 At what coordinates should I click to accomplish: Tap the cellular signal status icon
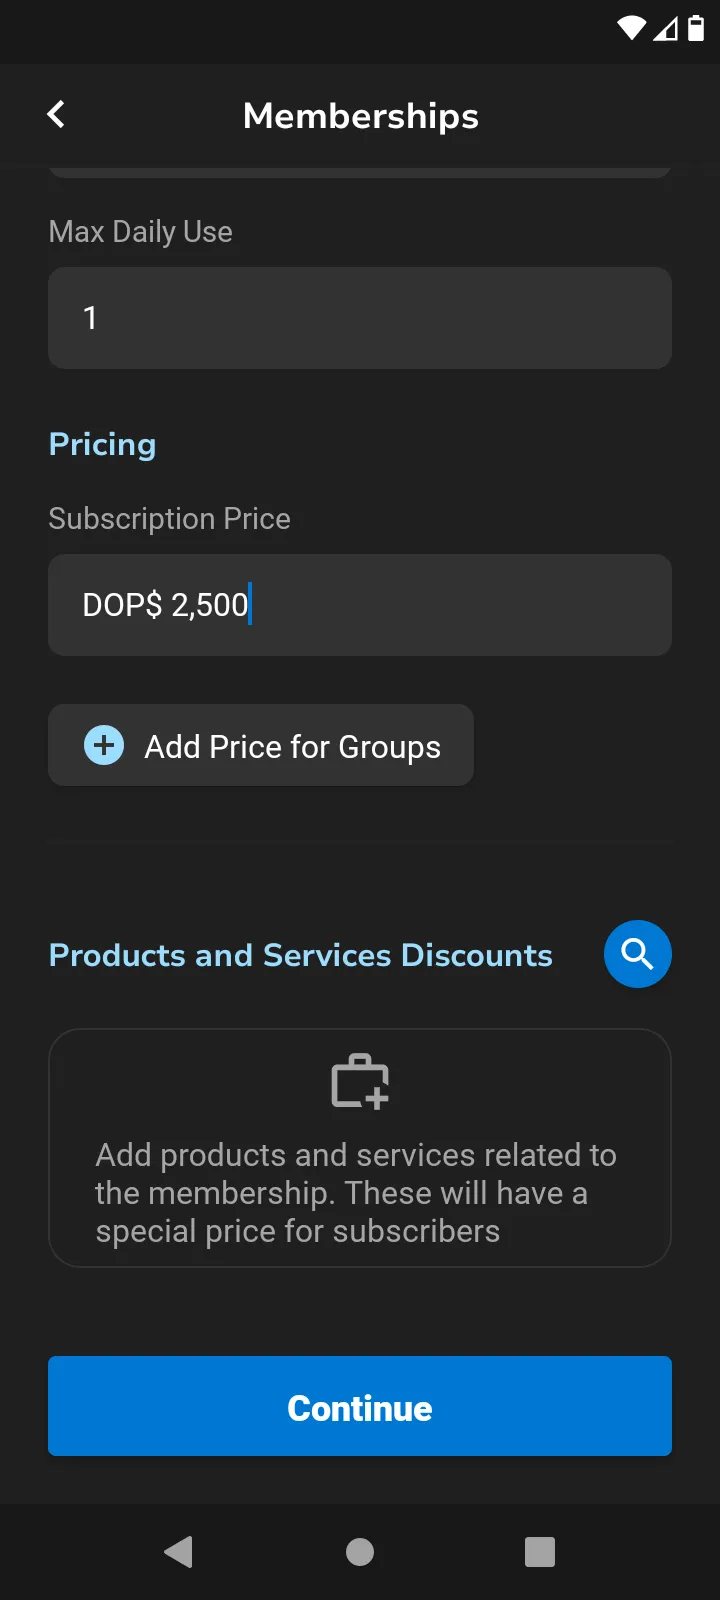pos(665,29)
